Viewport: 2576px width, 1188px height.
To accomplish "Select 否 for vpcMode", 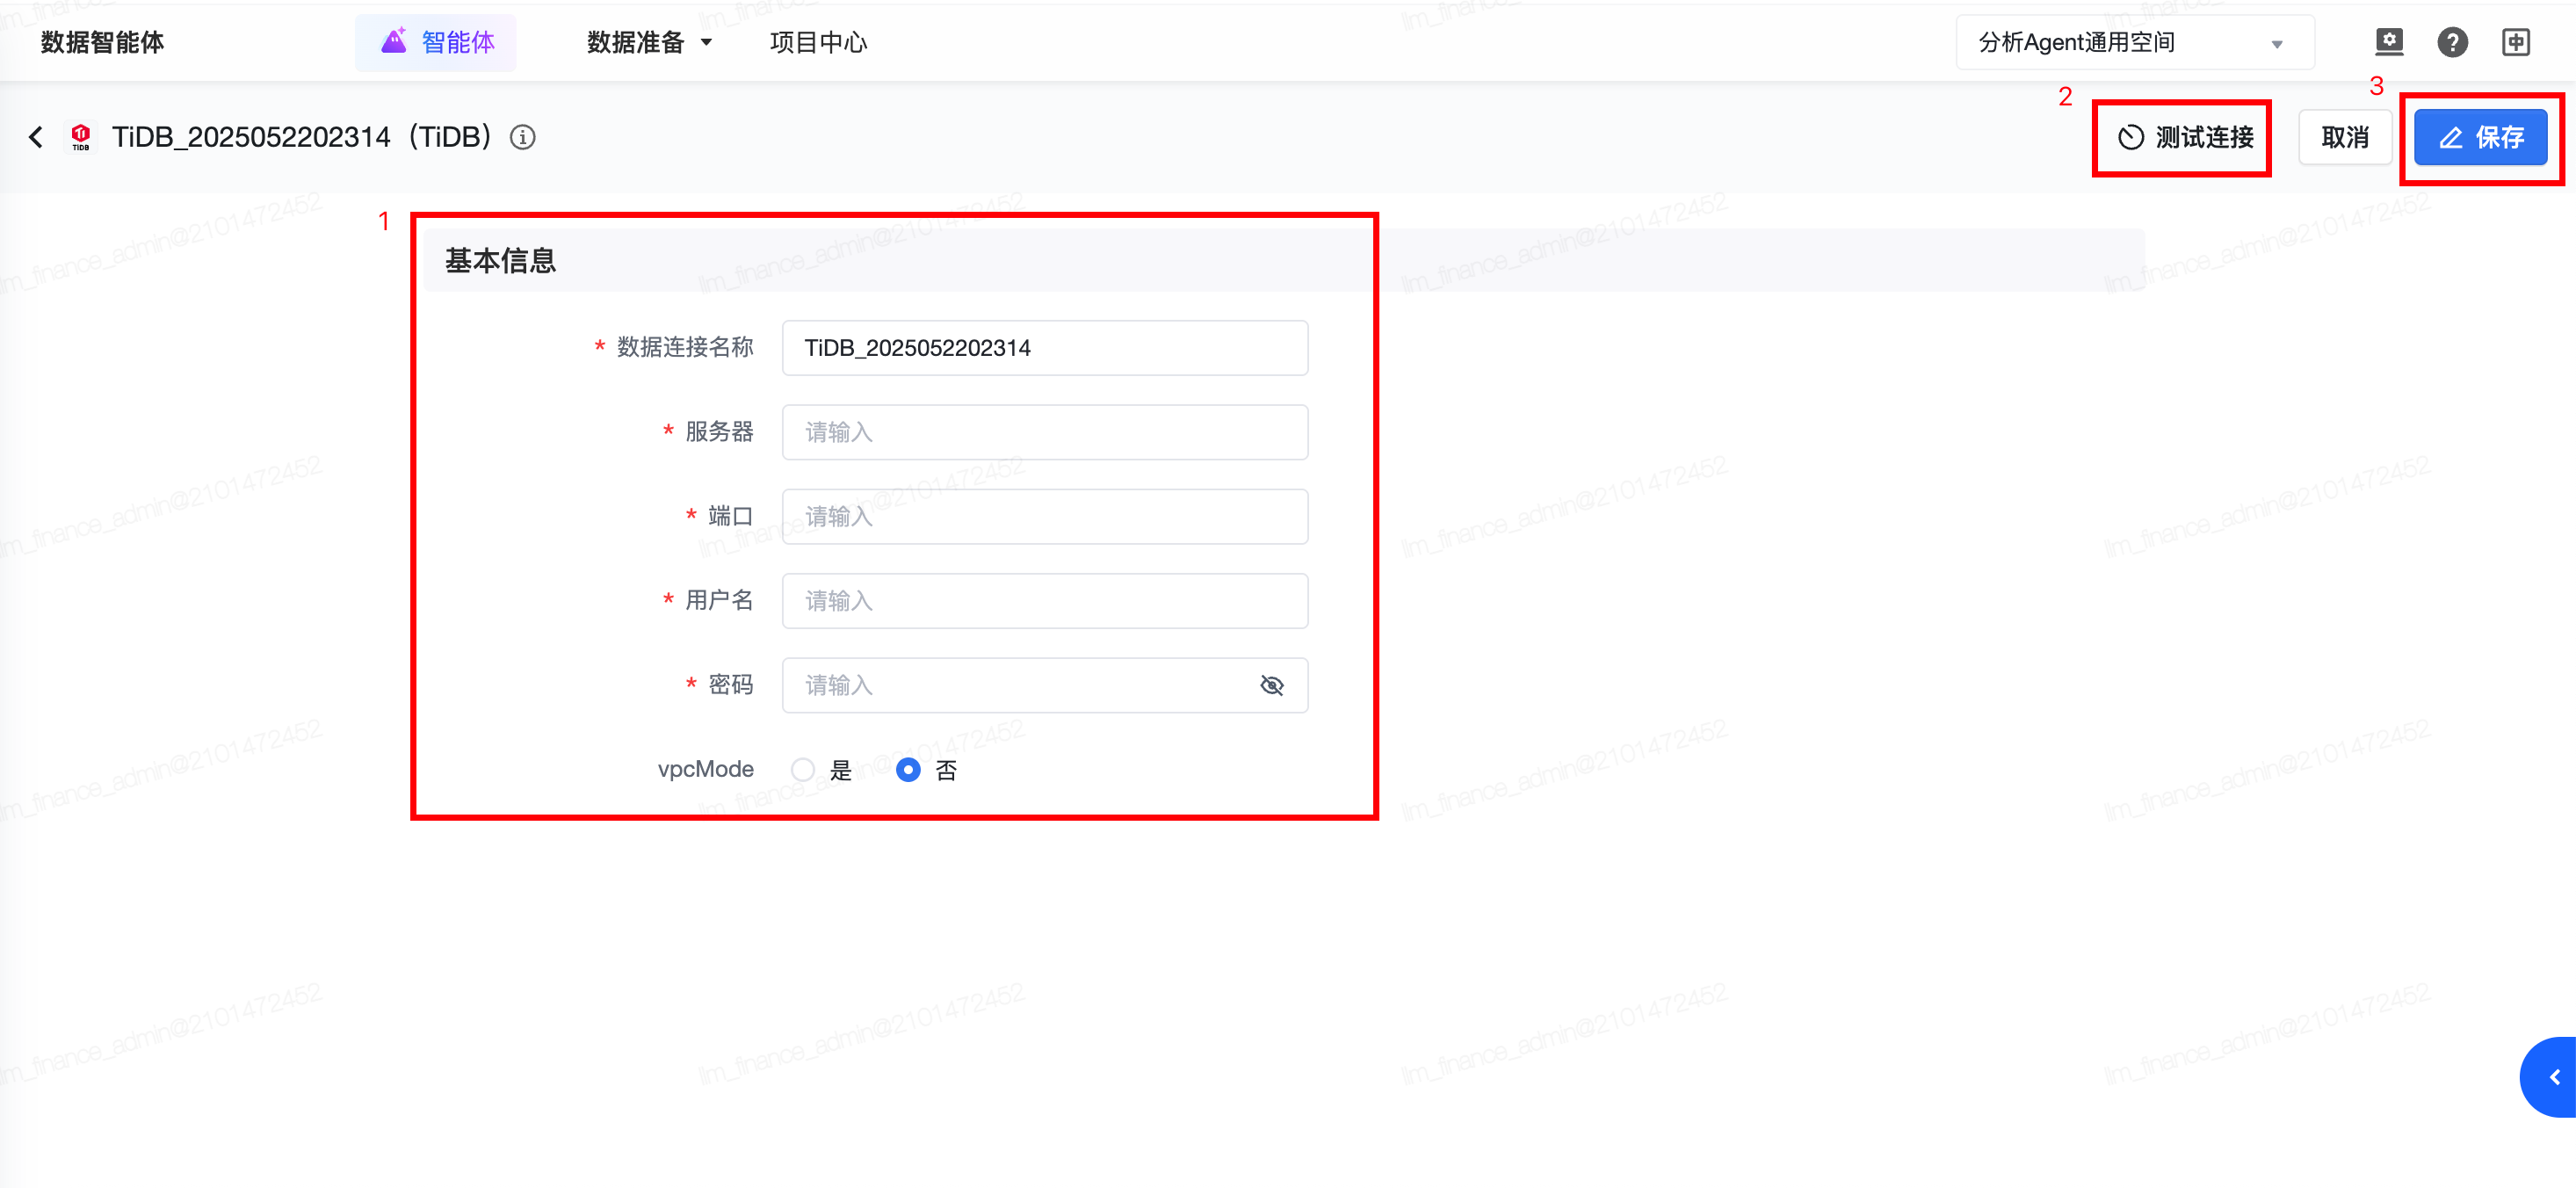I will tap(908, 770).
